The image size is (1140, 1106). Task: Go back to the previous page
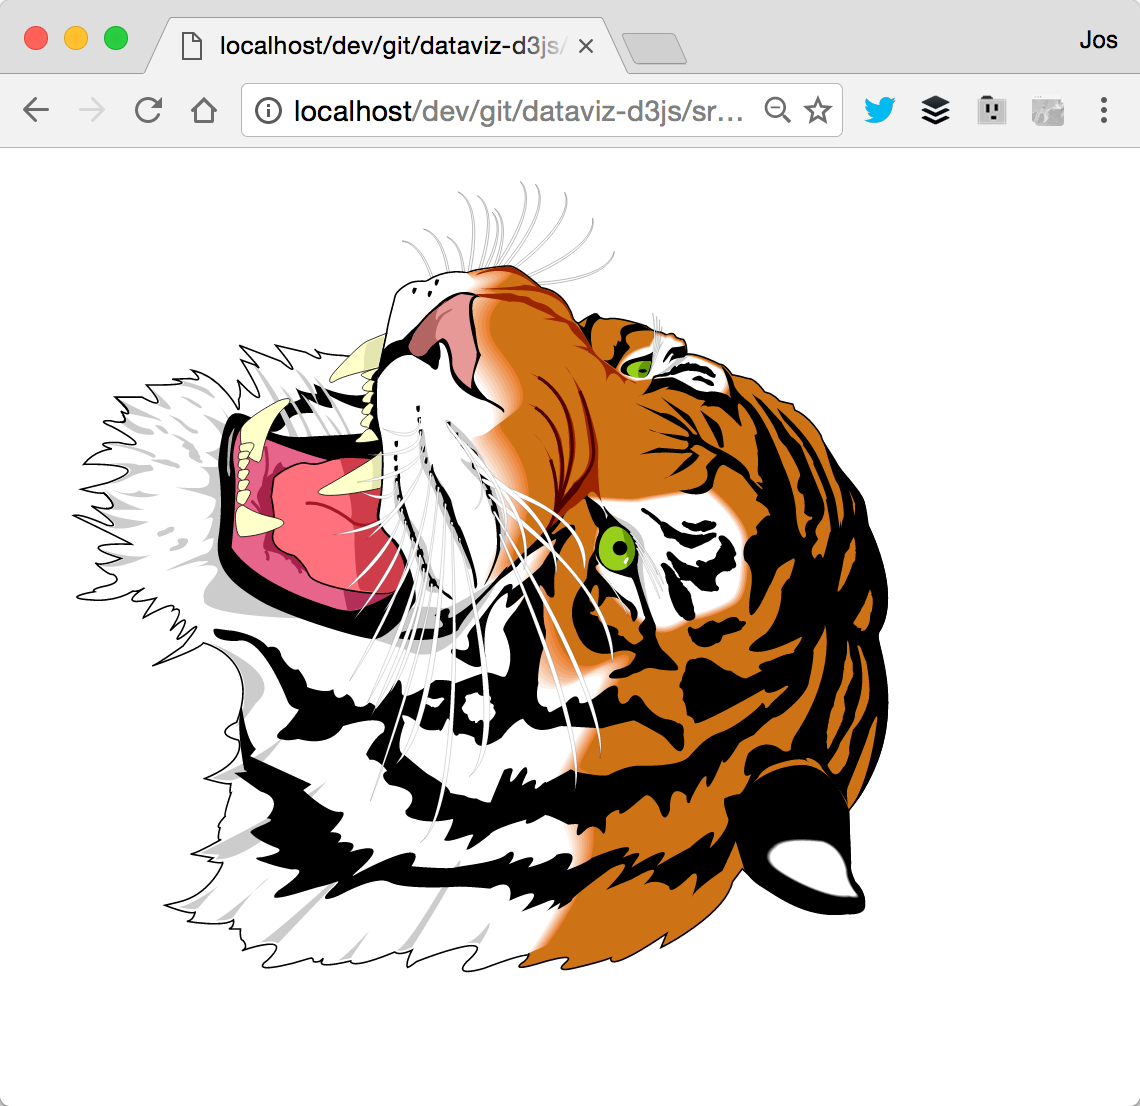tap(36, 111)
